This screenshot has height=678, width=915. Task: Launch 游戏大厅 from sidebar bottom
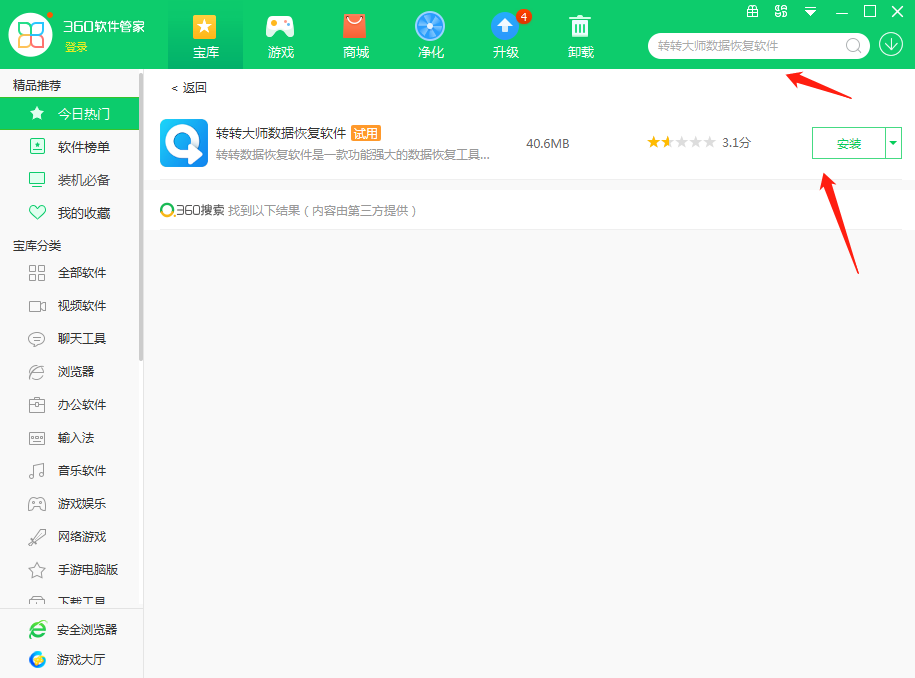point(67,660)
